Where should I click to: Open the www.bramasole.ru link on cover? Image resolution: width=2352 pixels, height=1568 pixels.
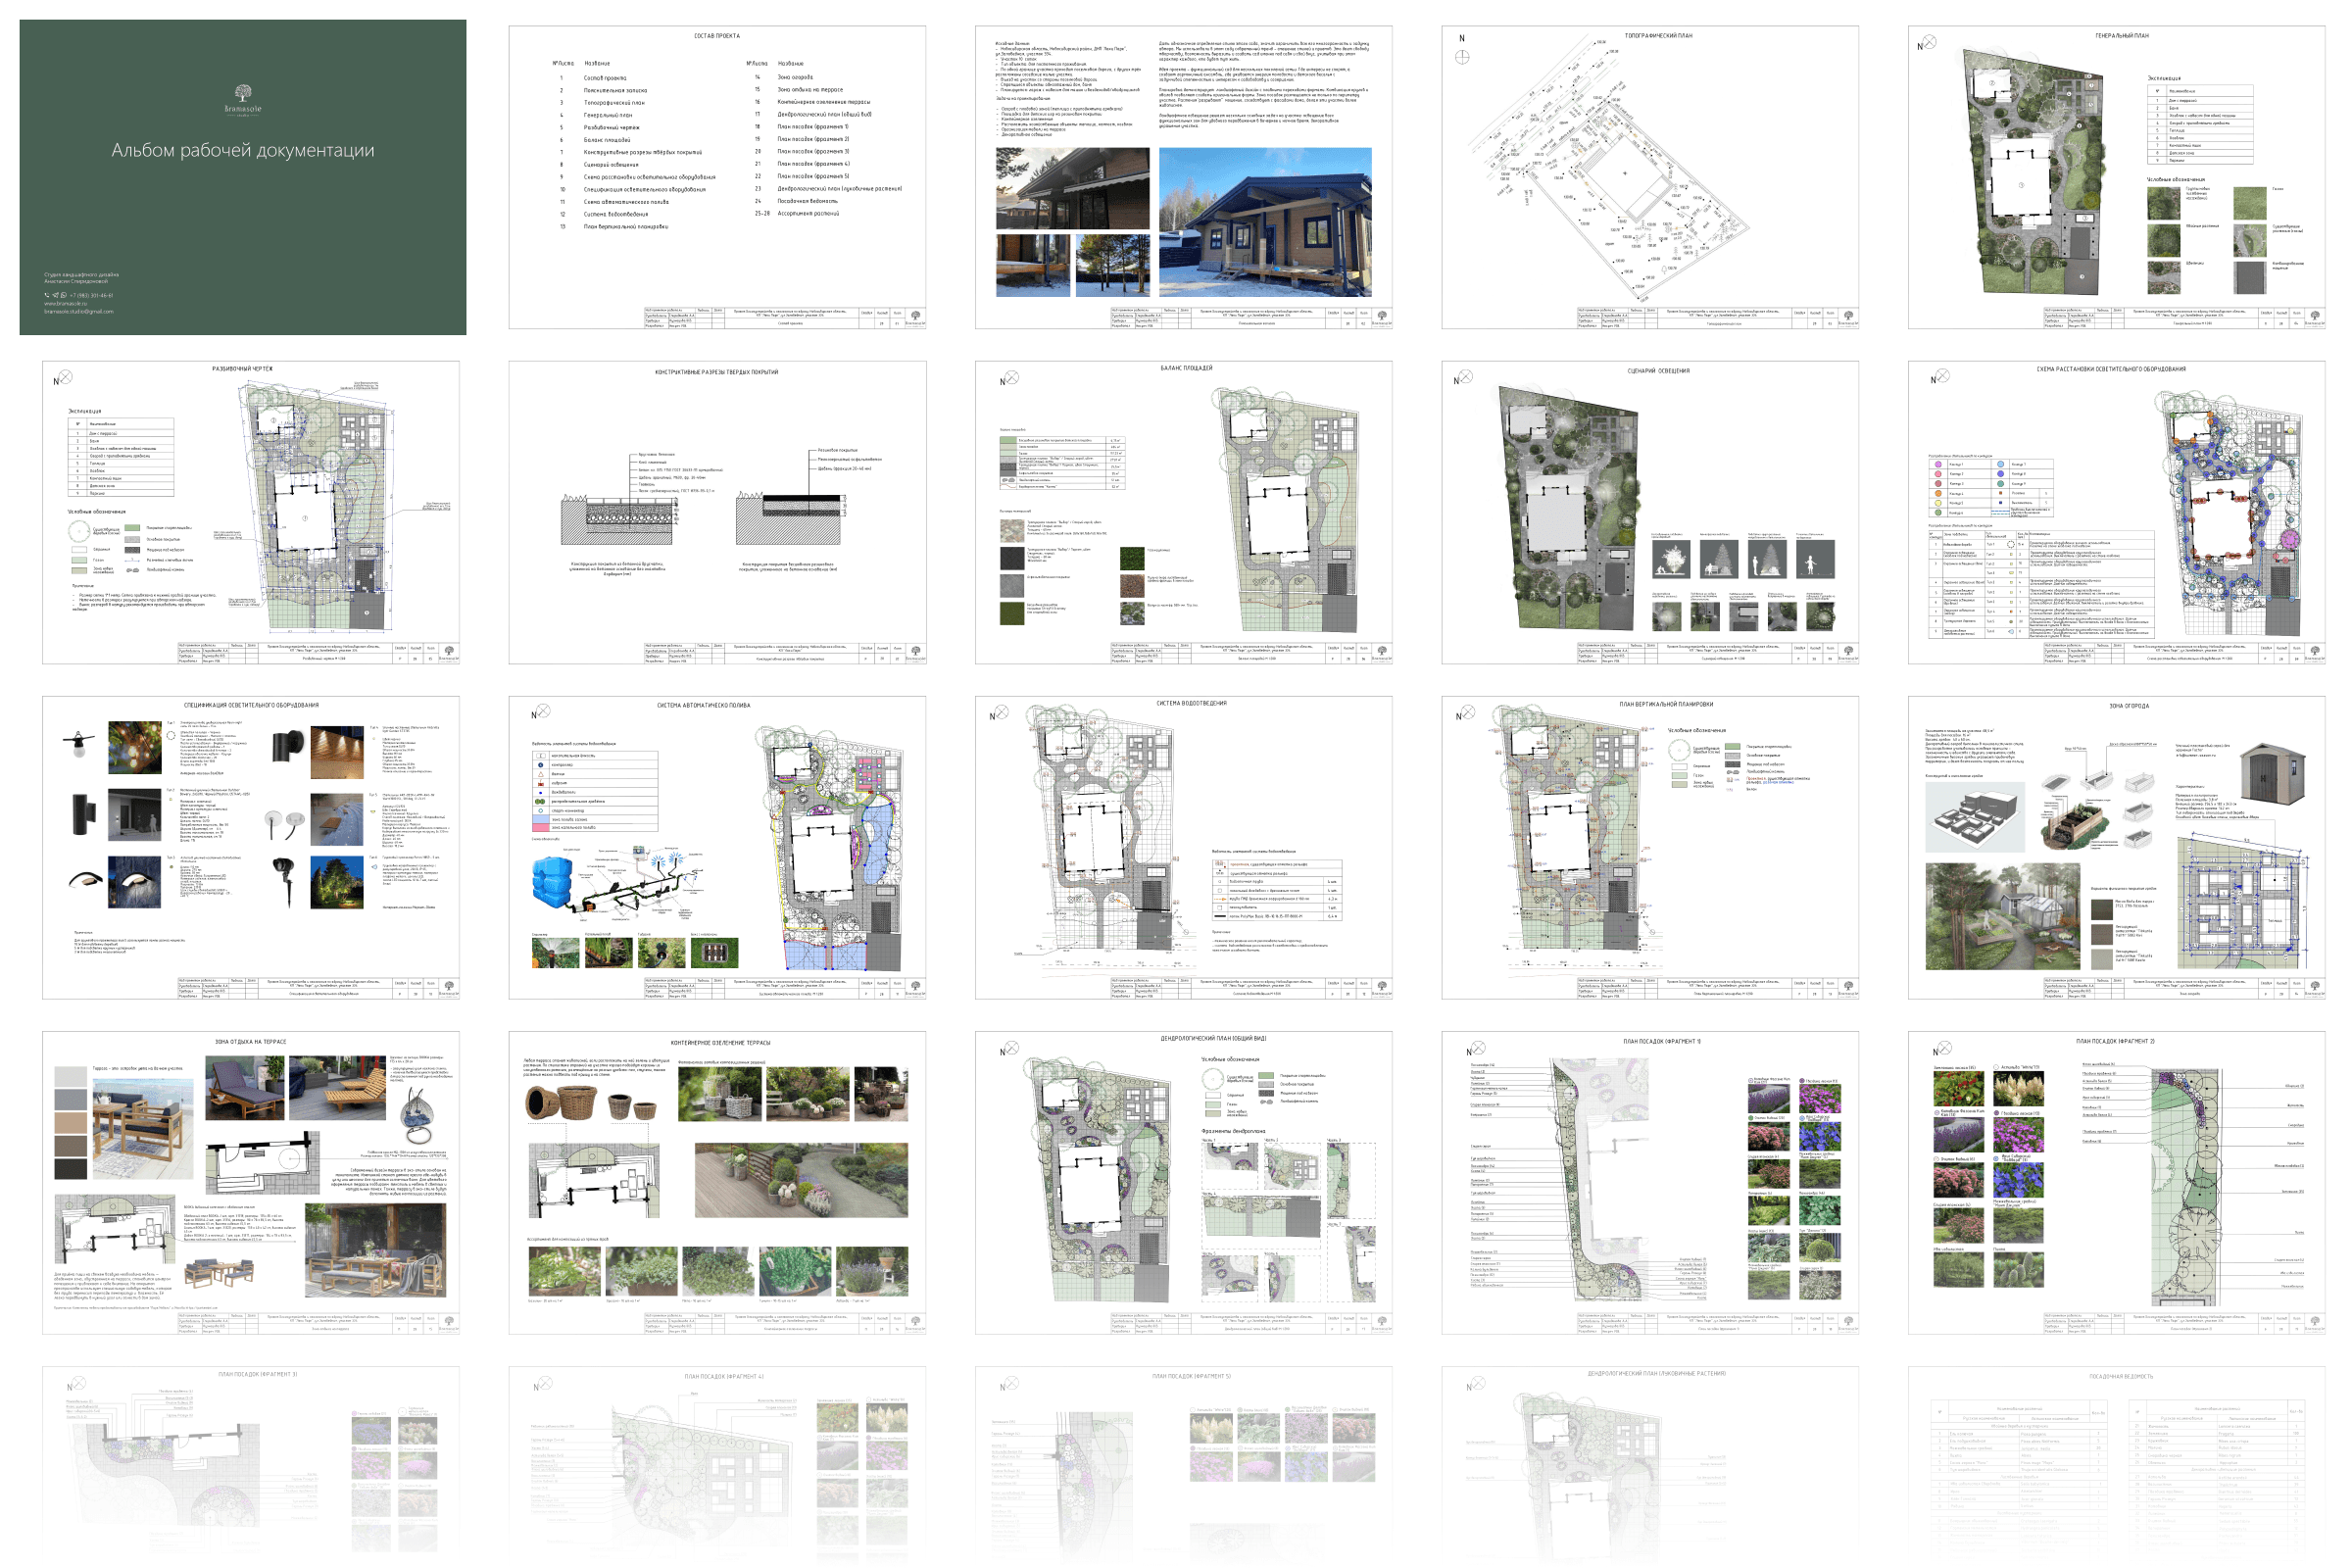tap(65, 303)
